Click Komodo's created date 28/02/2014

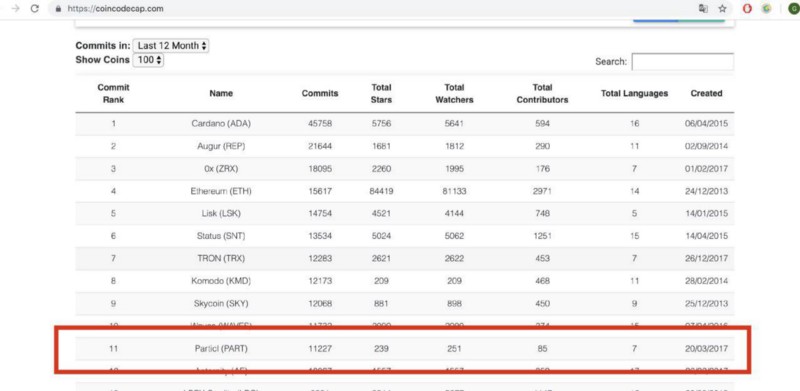click(x=707, y=281)
